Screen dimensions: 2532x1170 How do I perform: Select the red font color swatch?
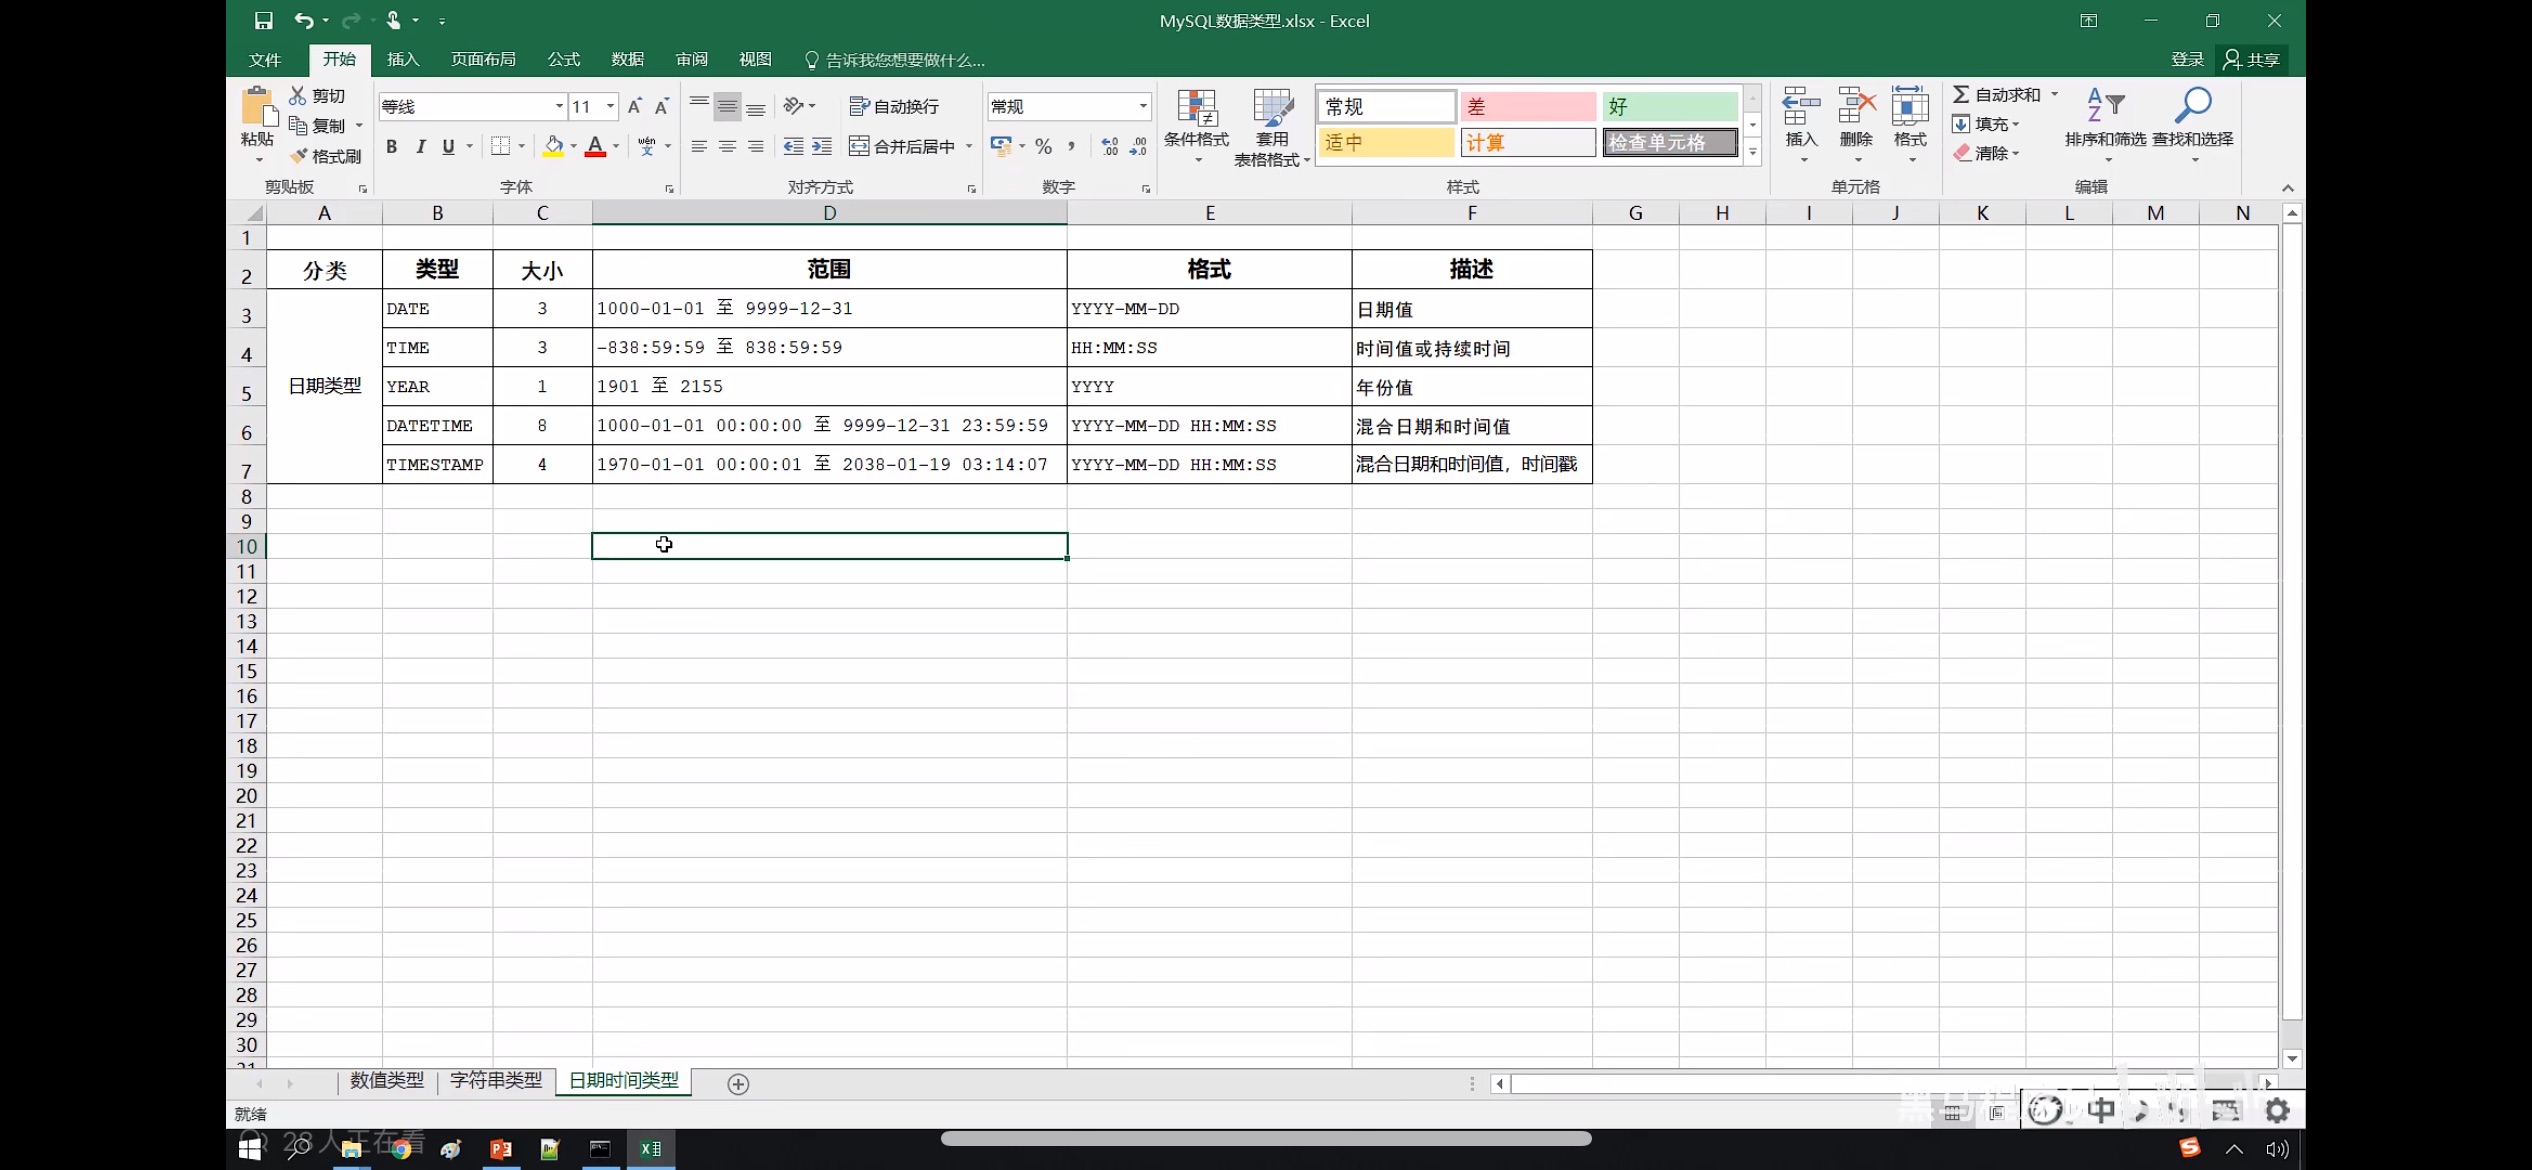click(594, 146)
